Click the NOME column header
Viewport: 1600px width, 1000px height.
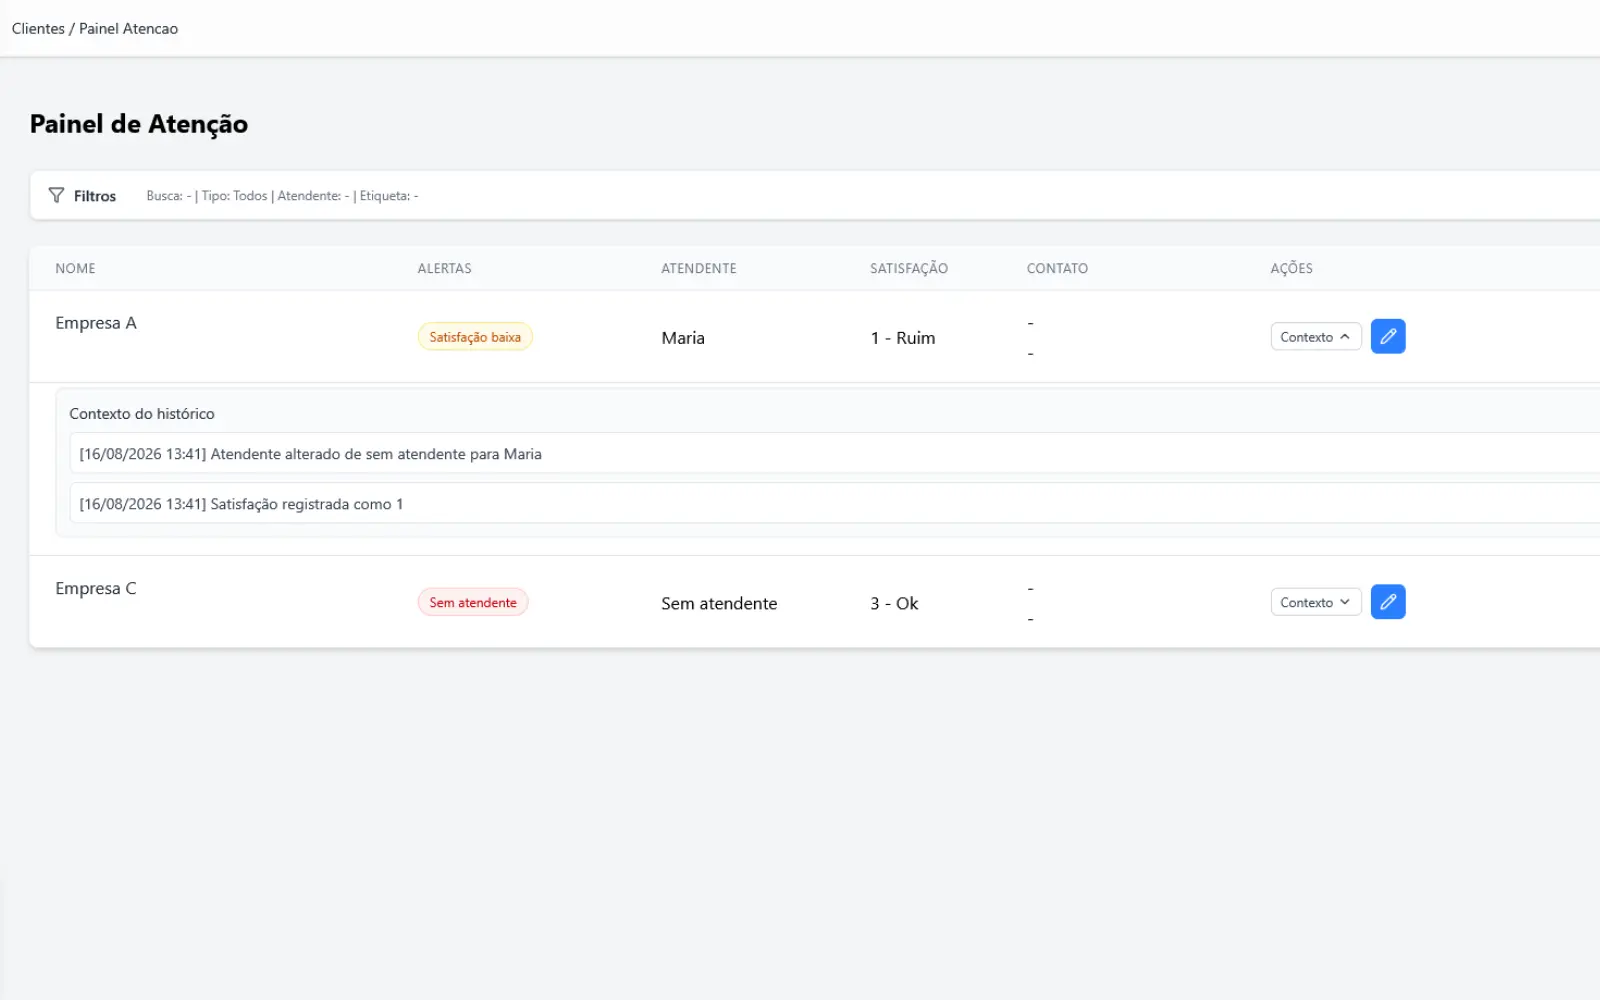[x=75, y=268]
